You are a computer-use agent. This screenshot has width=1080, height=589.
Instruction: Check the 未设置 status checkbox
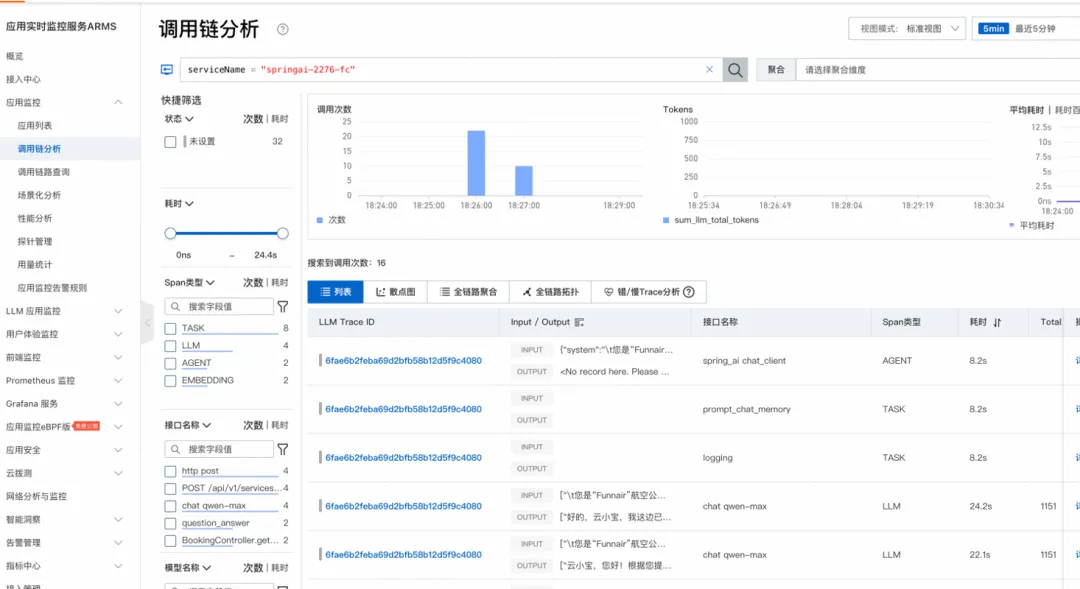click(x=170, y=142)
